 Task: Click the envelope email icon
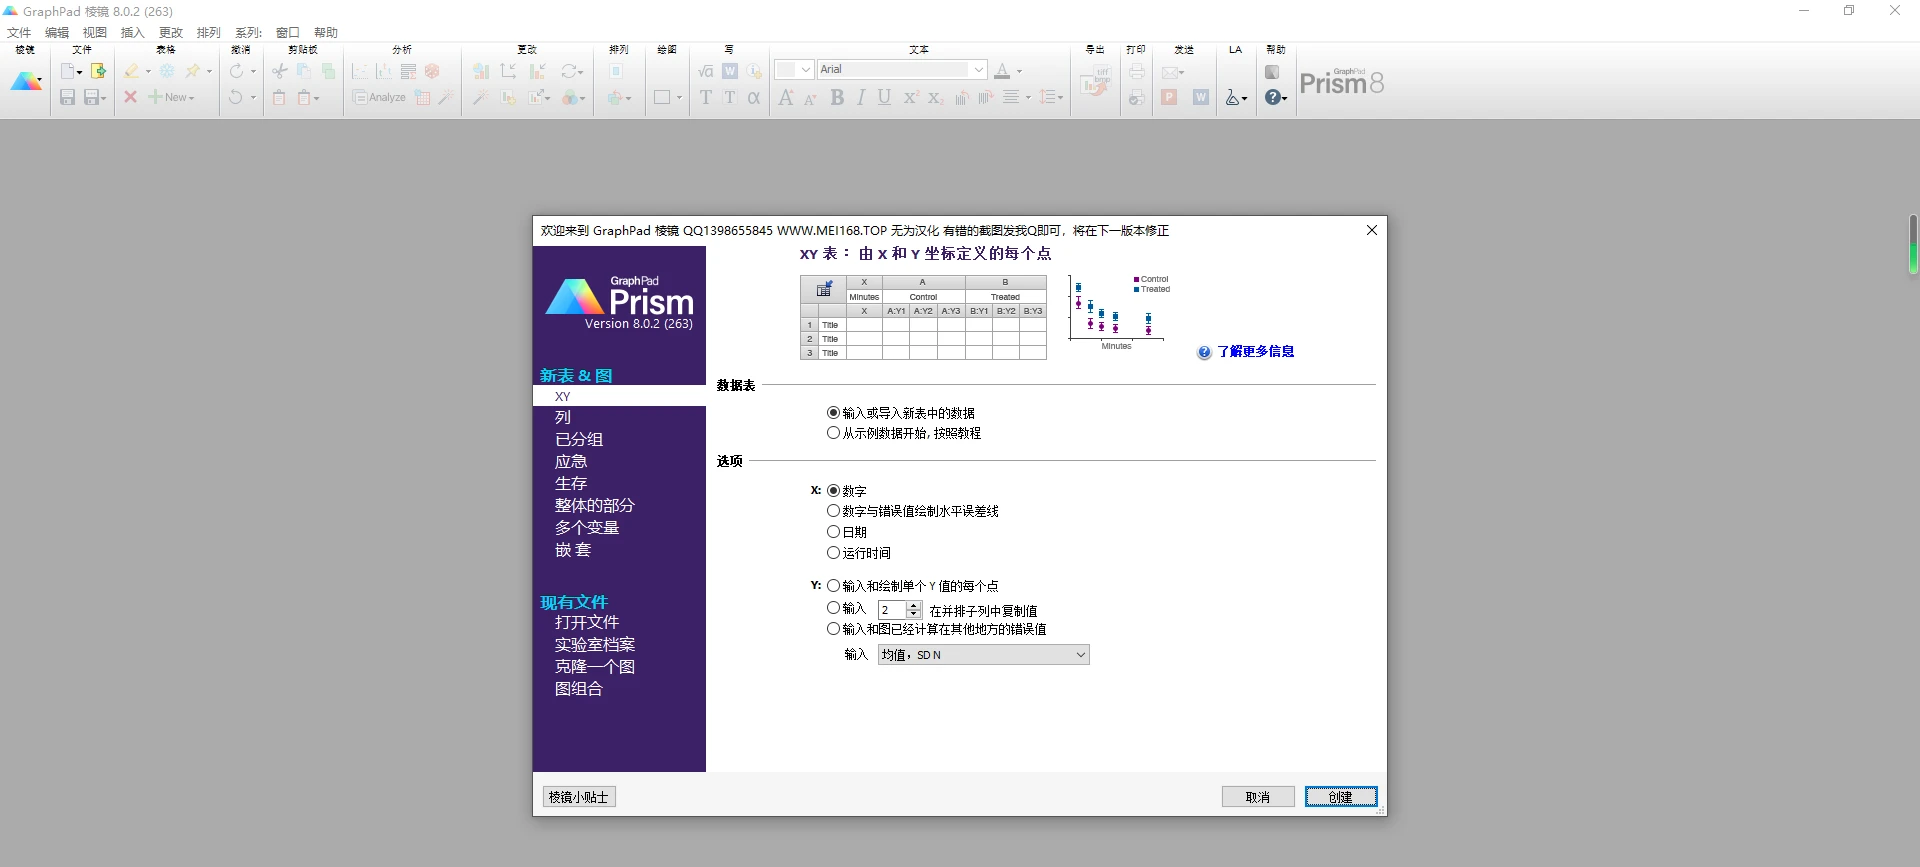[x=1169, y=72]
